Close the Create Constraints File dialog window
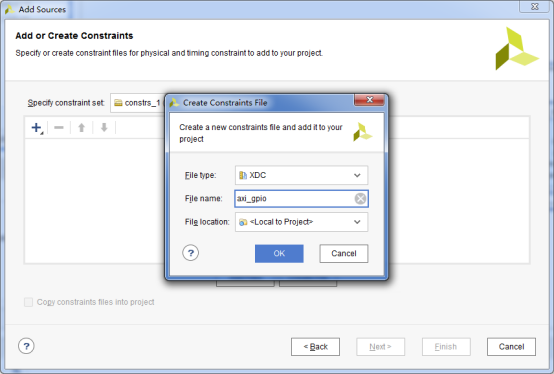Image resolution: width=554 pixels, height=374 pixels. [369, 100]
